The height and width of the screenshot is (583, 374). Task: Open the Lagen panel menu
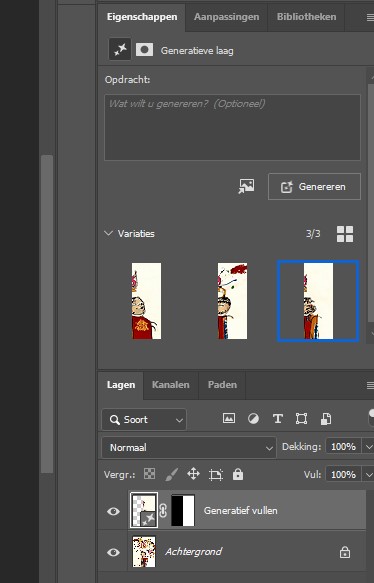[x=370, y=385]
